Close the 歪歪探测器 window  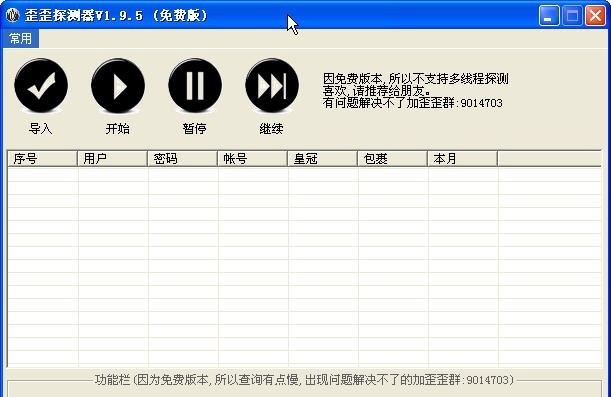(x=596, y=16)
